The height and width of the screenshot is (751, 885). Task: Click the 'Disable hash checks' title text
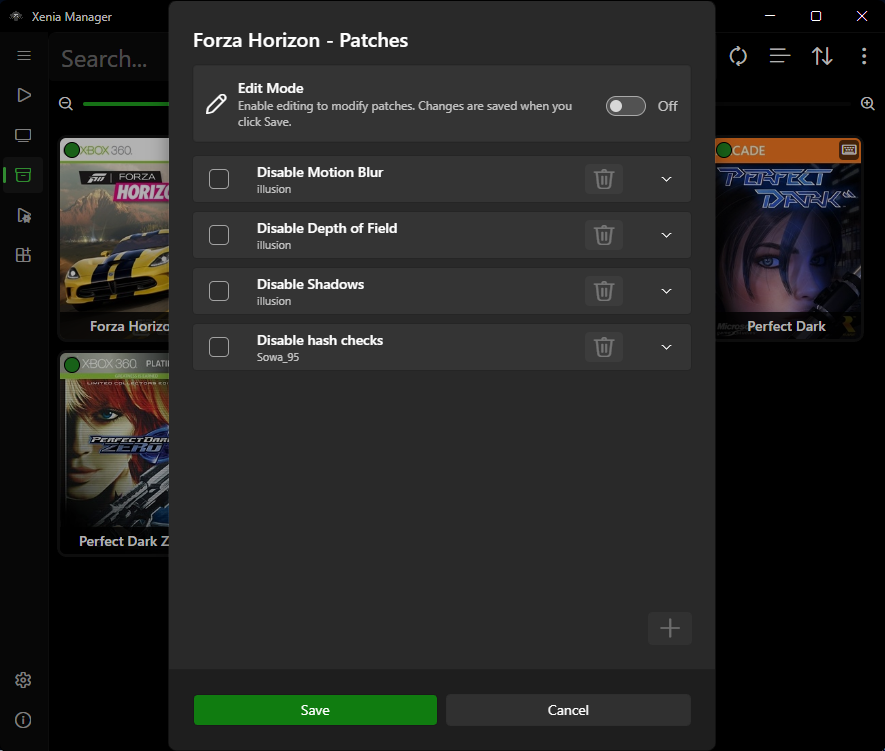point(319,340)
